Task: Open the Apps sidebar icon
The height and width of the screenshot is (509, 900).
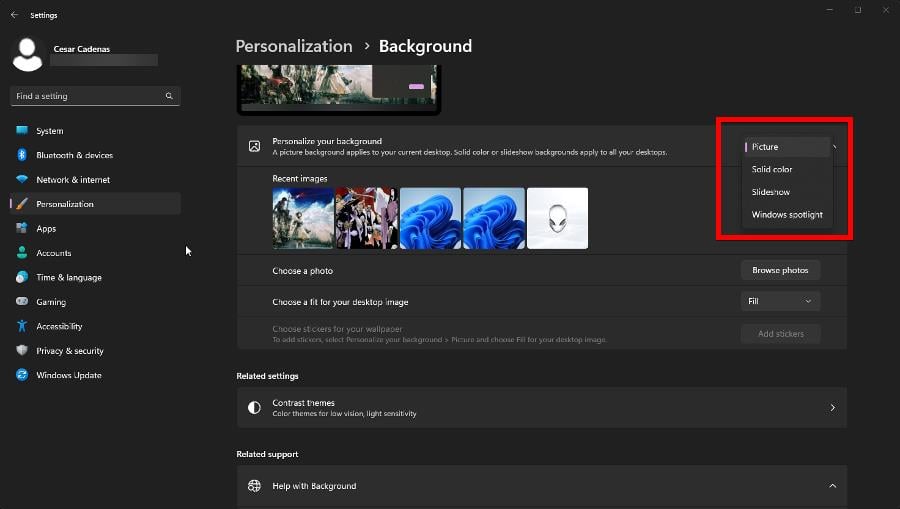Action: coord(21,229)
